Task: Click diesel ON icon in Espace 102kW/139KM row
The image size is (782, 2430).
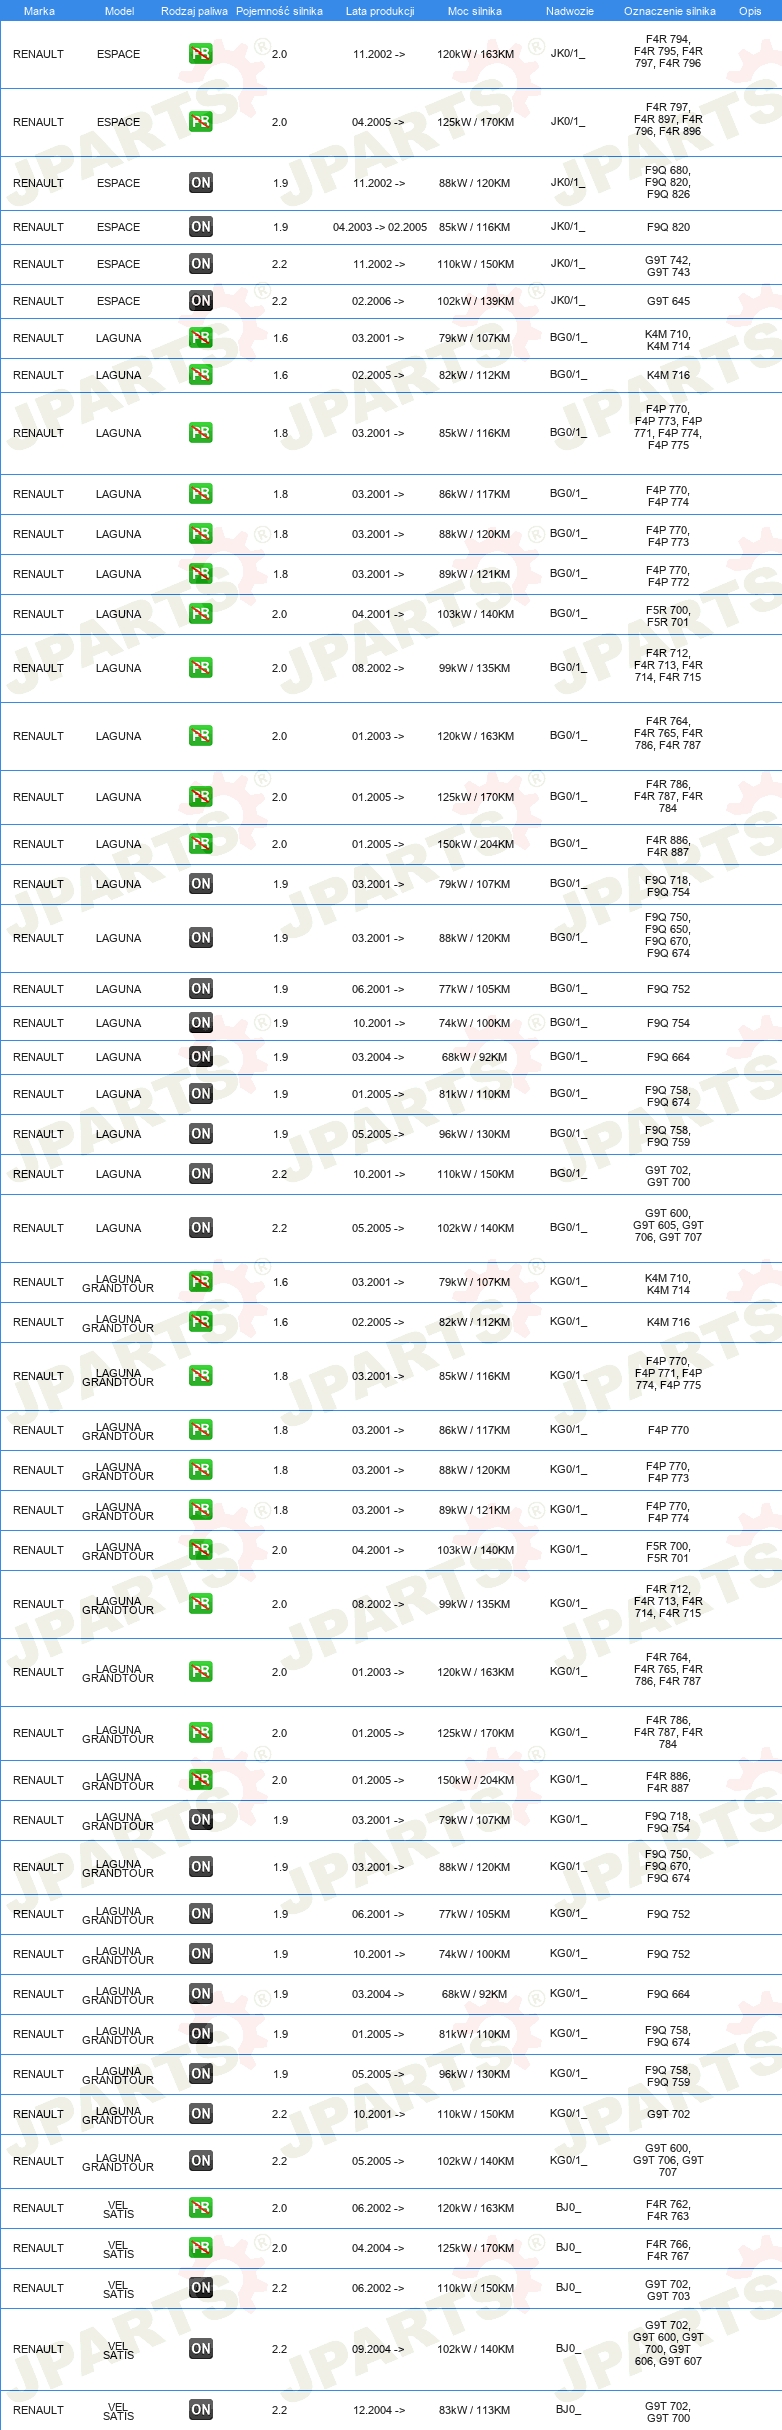Action: pos(201,301)
